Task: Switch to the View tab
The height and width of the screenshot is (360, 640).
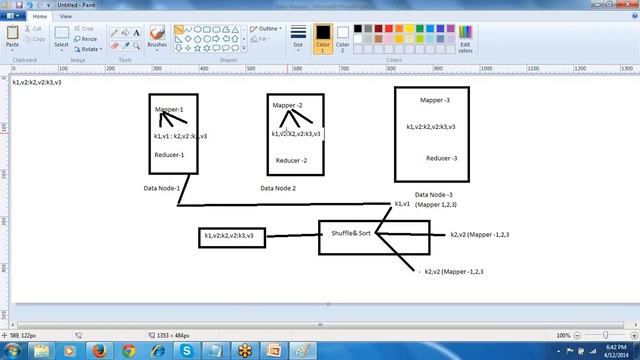Action: (x=65, y=16)
